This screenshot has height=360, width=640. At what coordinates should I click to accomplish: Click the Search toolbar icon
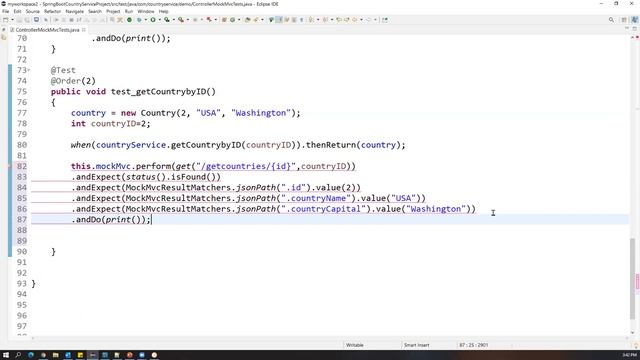coord(256,20)
